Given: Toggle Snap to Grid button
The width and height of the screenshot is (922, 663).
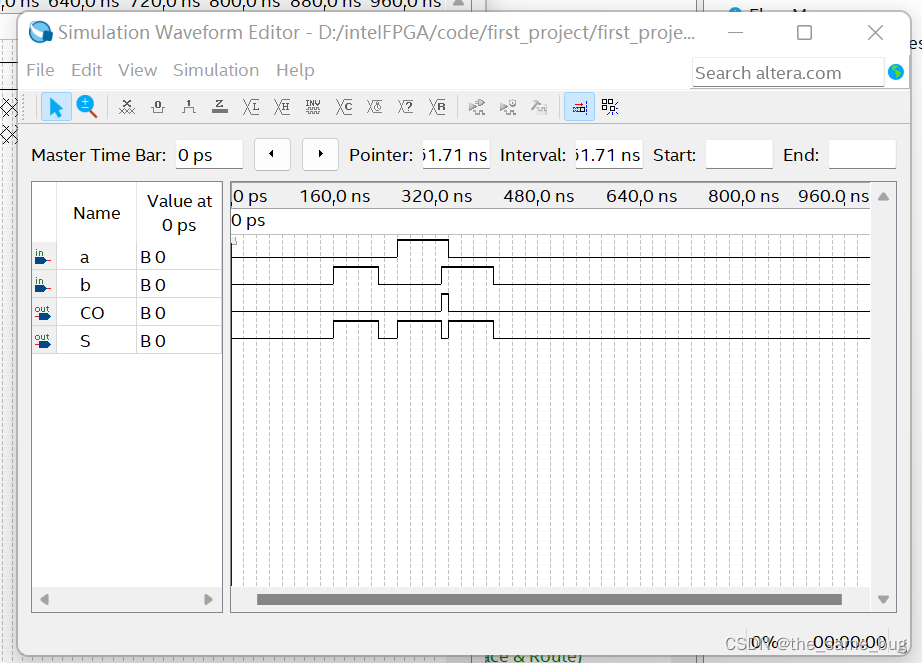Looking at the screenshot, I should 610,107.
